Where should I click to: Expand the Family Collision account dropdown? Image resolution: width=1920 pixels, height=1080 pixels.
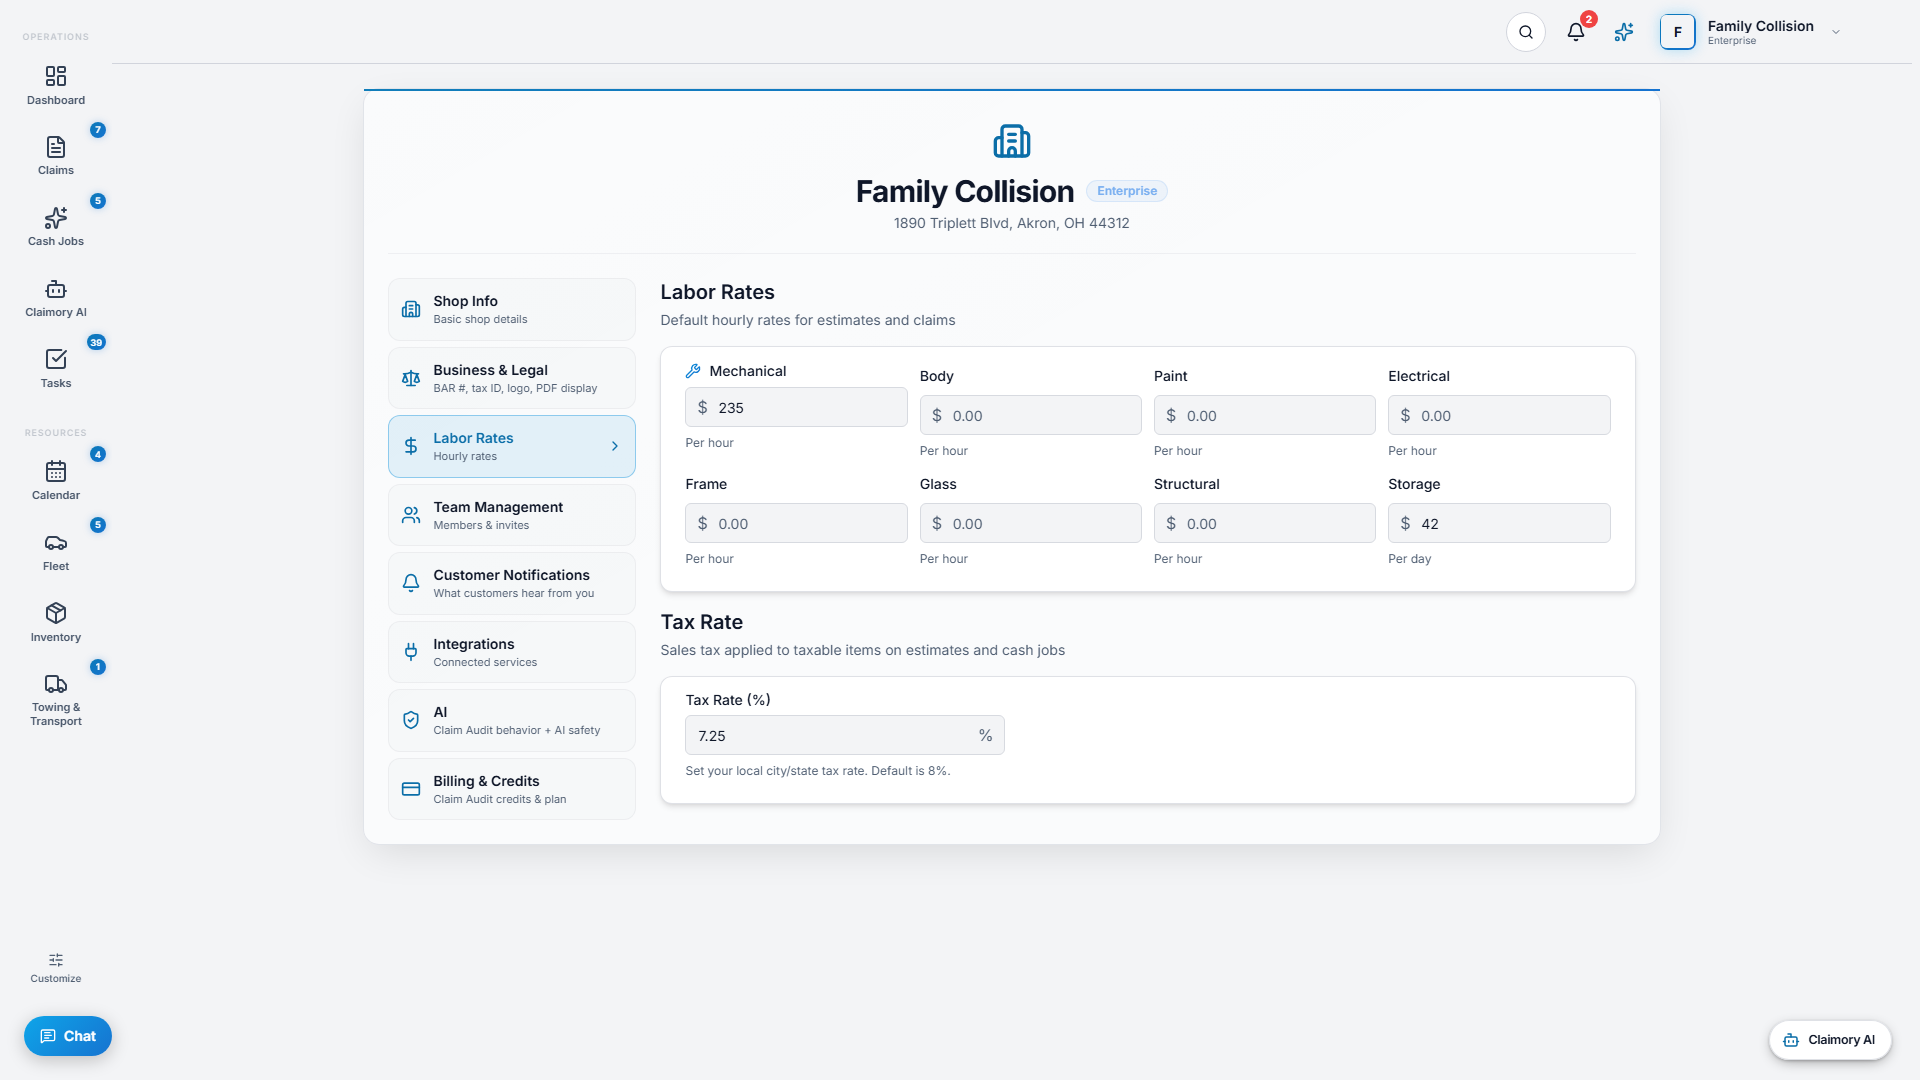[1836, 32]
